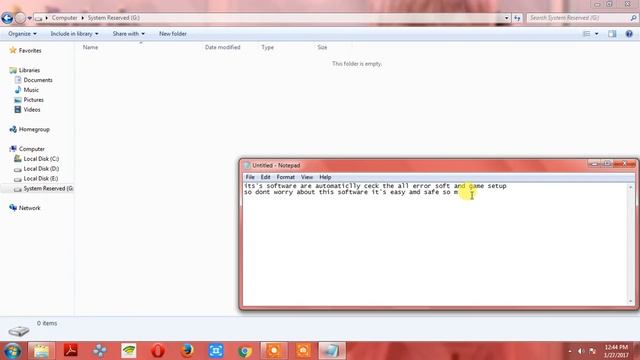Open Opera browser from the taskbar
The image size is (640, 360).
tap(158, 351)
